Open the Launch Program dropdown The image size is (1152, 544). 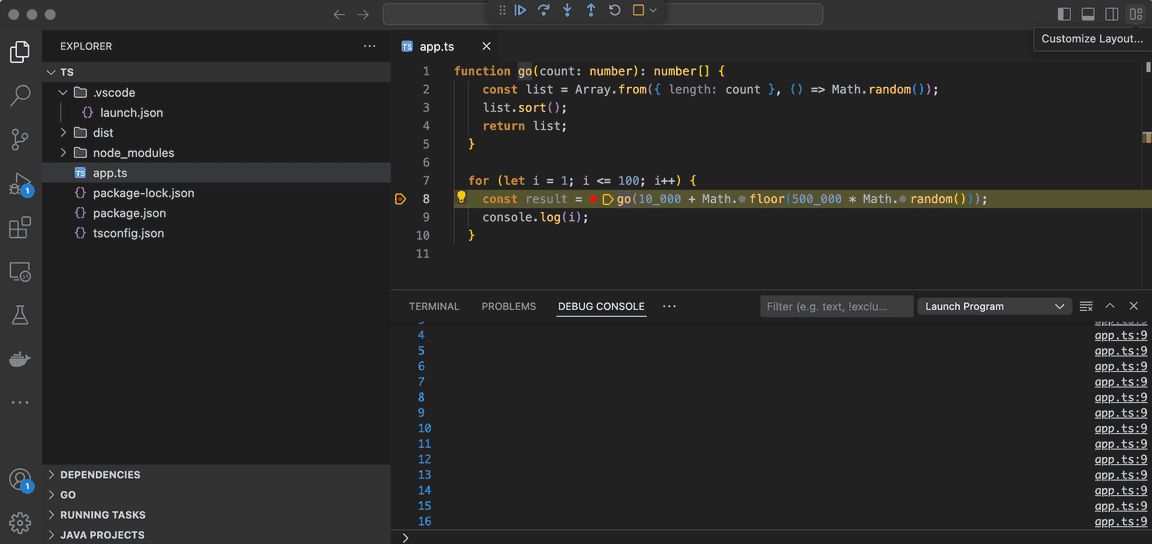(x=994, y=306)
